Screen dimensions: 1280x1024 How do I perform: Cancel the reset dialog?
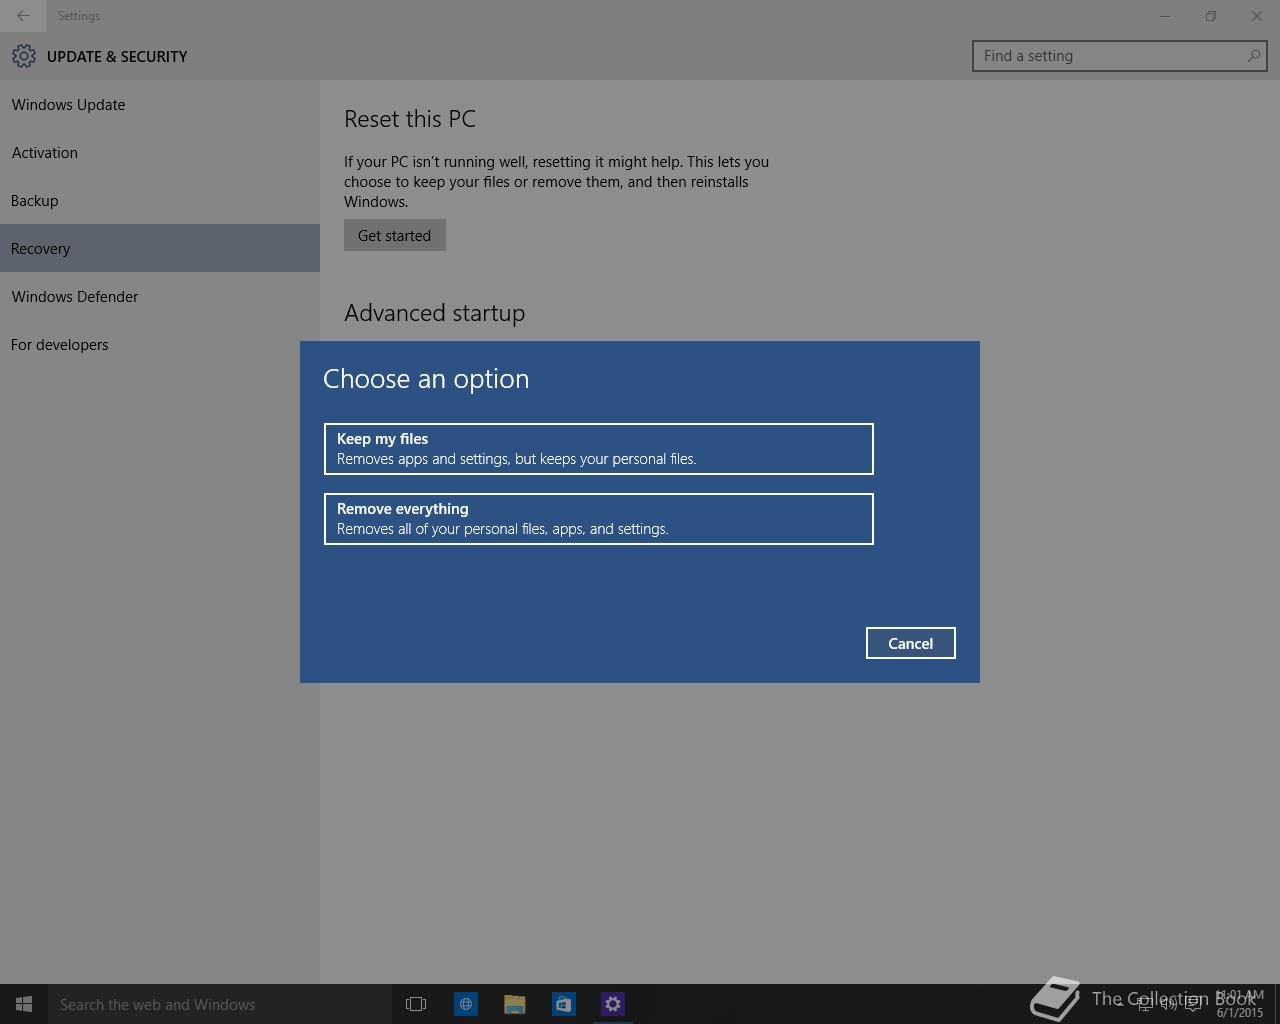point(910,643)
